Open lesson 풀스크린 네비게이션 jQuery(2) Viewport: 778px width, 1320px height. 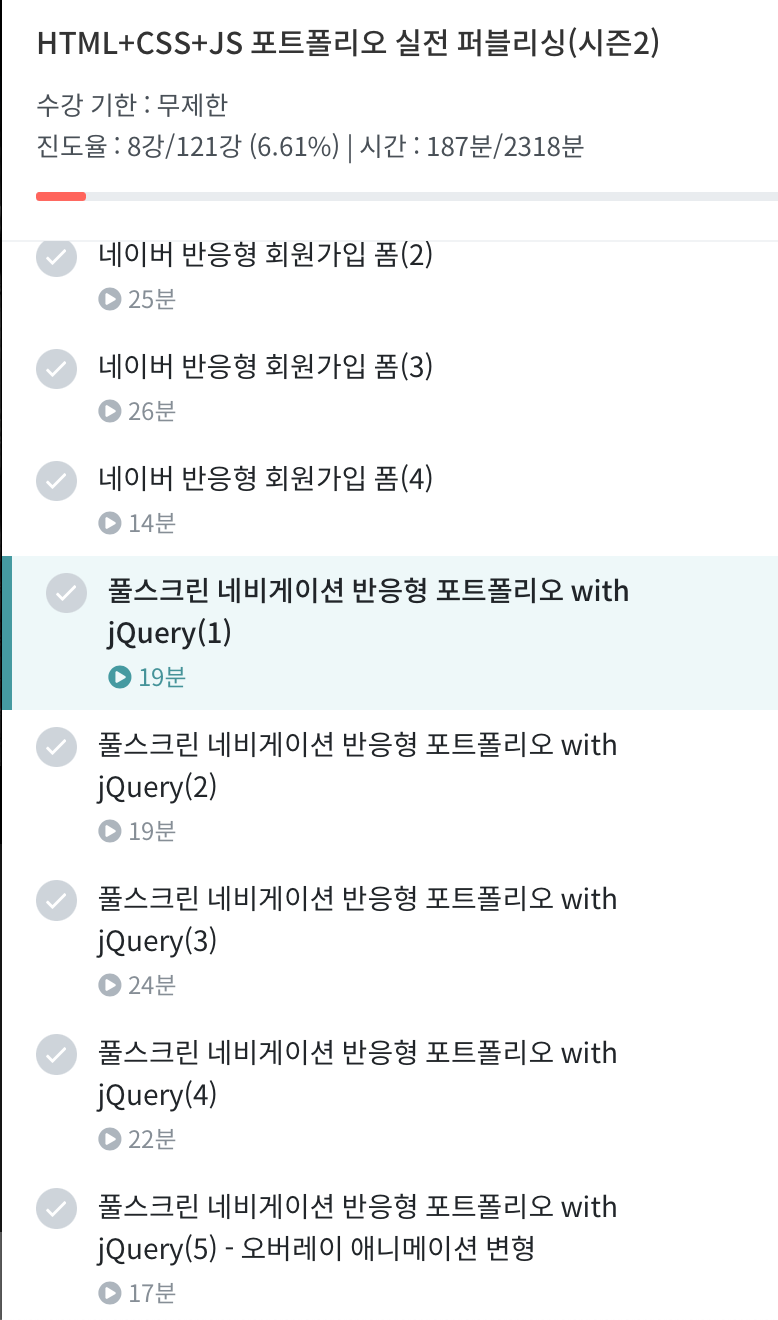pyautogui.click(x=357, y=765)
